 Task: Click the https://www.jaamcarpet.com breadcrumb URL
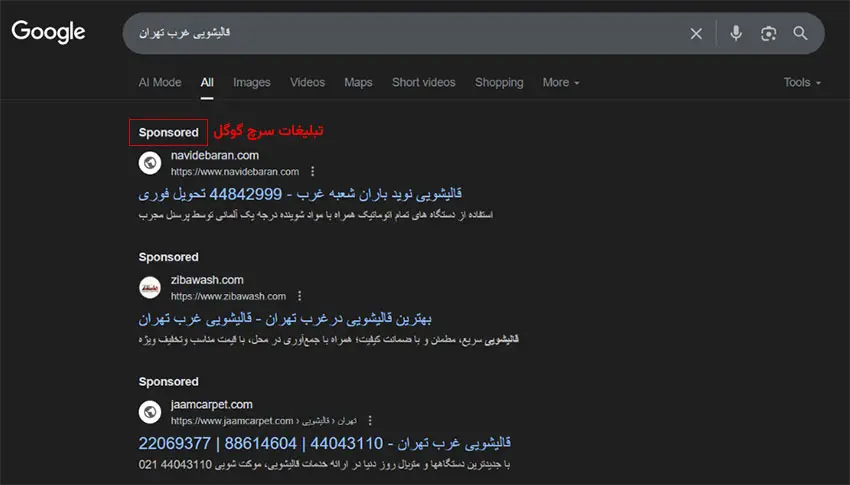click(263, 421)
